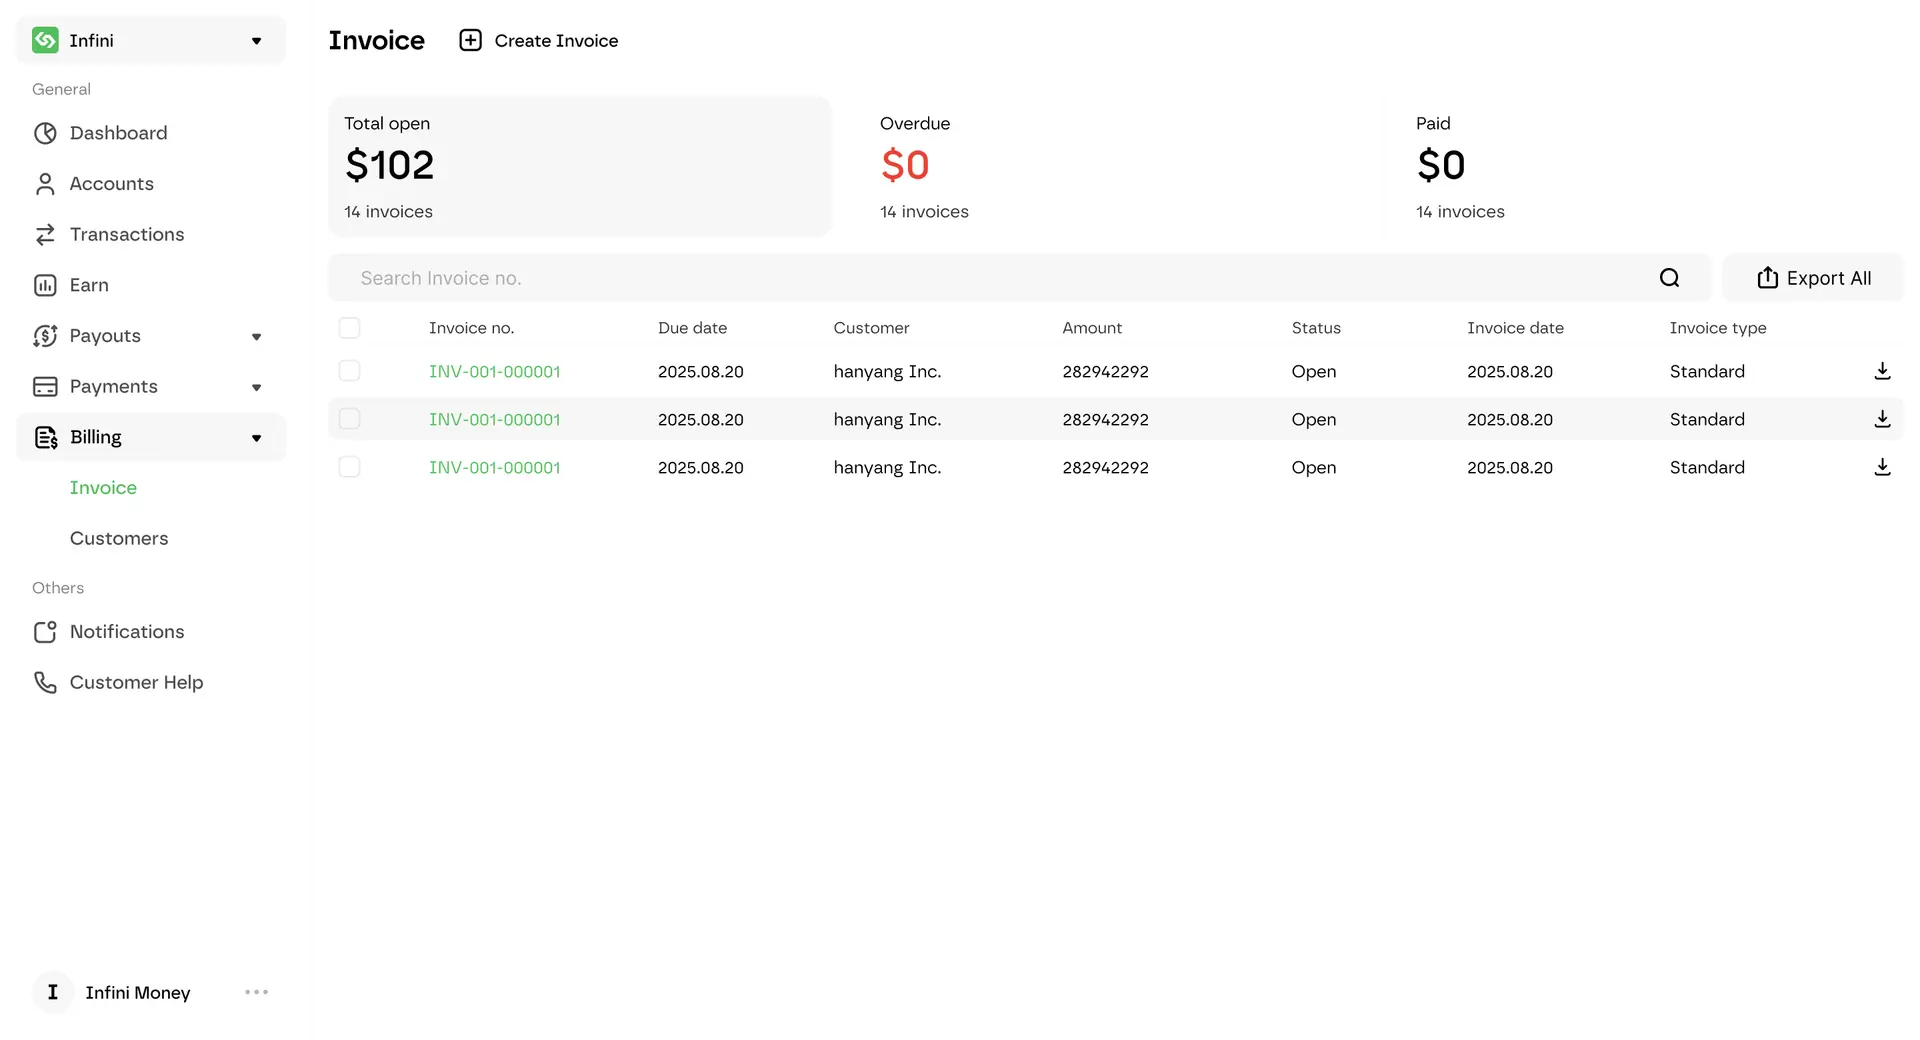Focus the Search Invoice no. field
The image size is (1920, 1040).
pos(1019,278)
